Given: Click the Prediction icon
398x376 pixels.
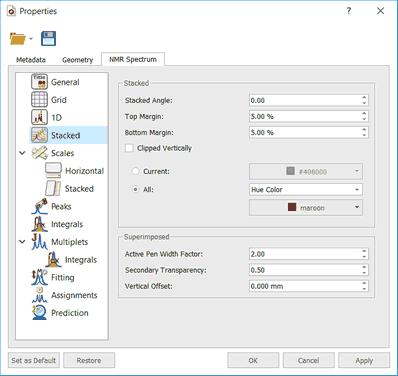Looking at the screenshot, I should point(39,313).
